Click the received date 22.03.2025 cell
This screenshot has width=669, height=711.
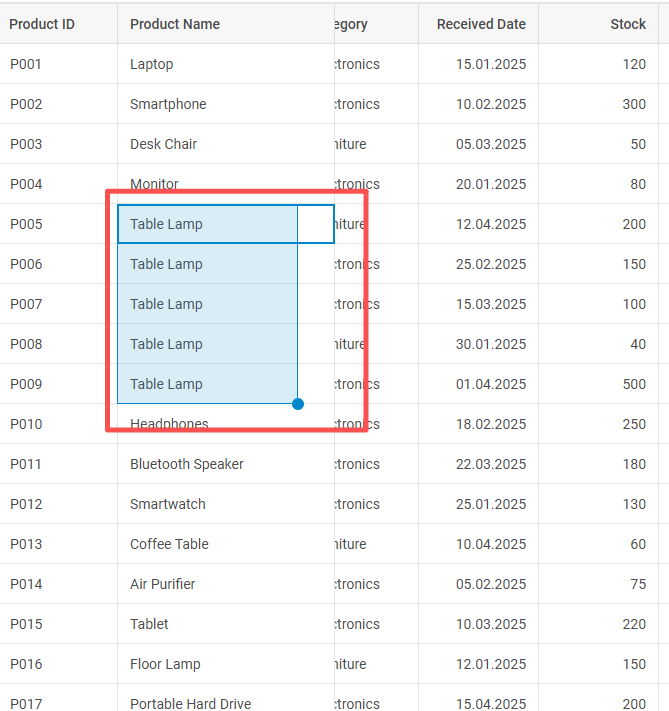point(490,464)
